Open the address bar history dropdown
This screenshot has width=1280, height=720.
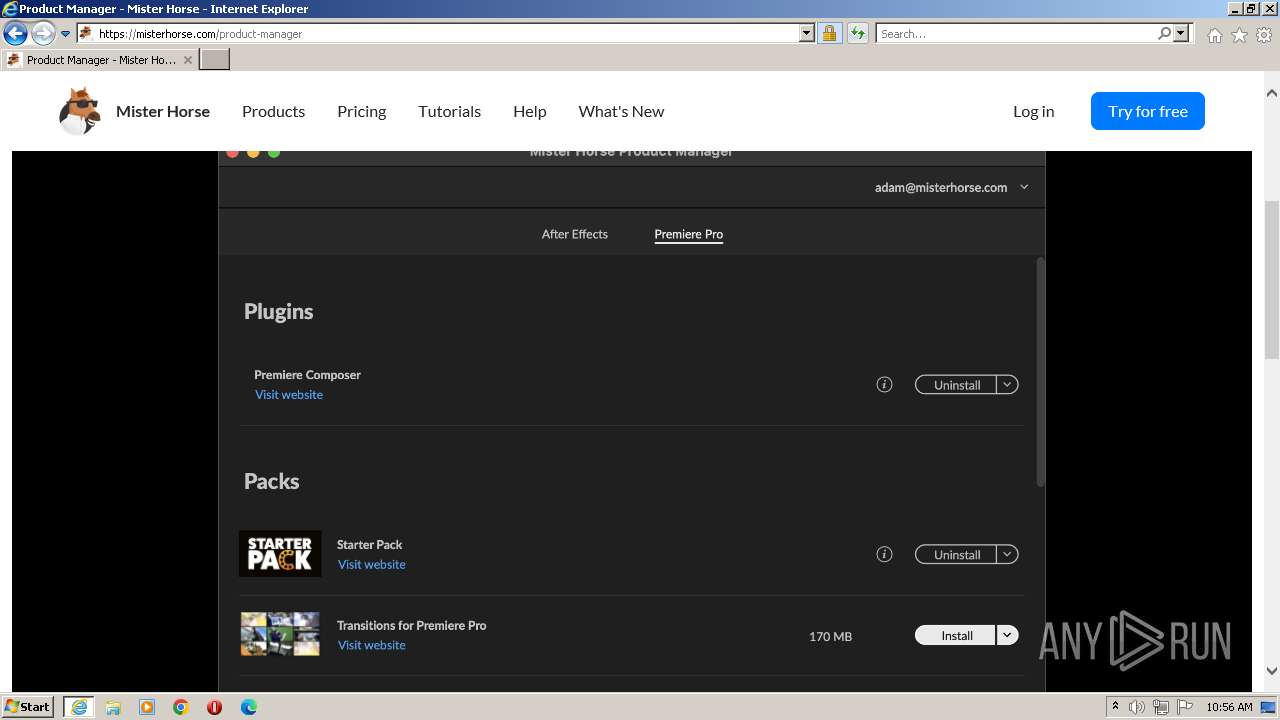[807, 33]
